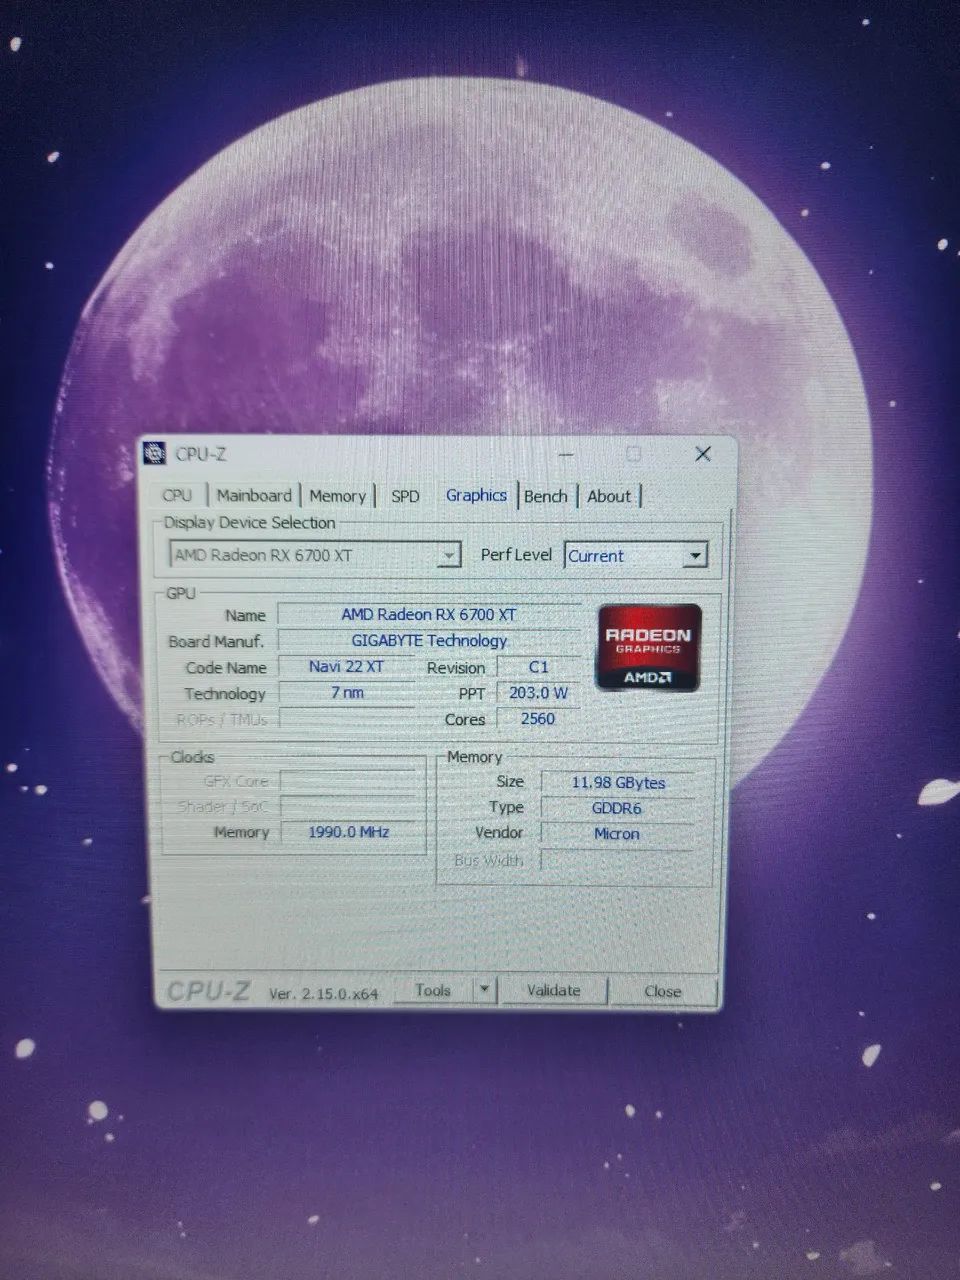Select the Graphics tab

(476, 495)
